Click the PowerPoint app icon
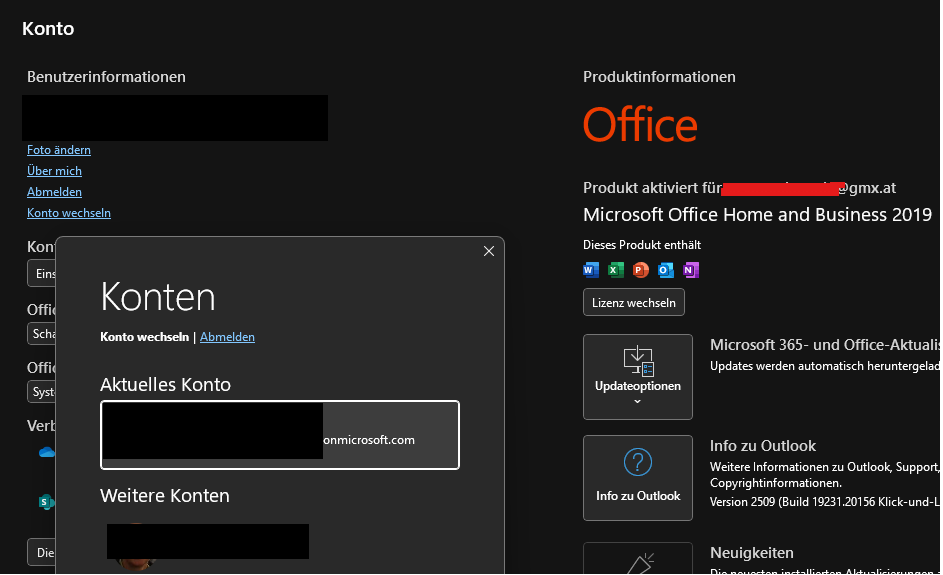943x575 pixels. click(x=641, y=270)
